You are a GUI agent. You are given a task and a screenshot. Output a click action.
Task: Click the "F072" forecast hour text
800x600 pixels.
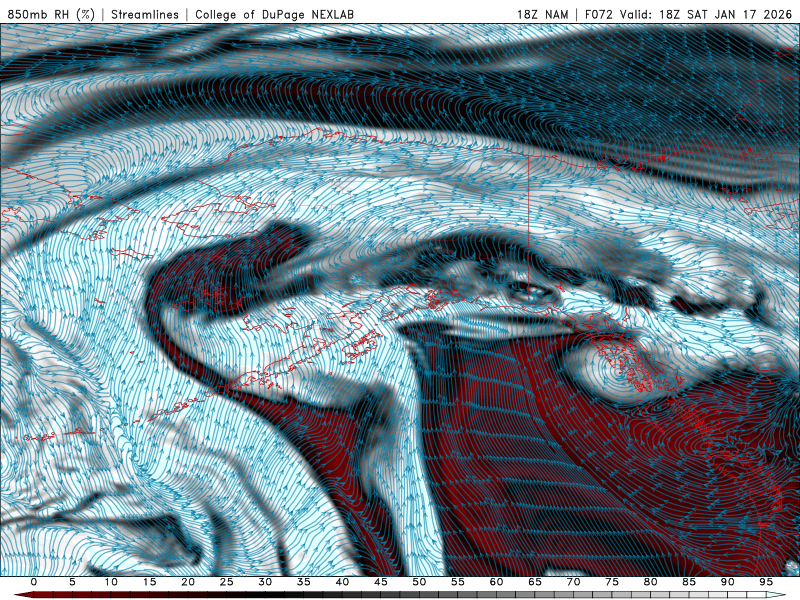pyautogui.click(x=600, y=14)
